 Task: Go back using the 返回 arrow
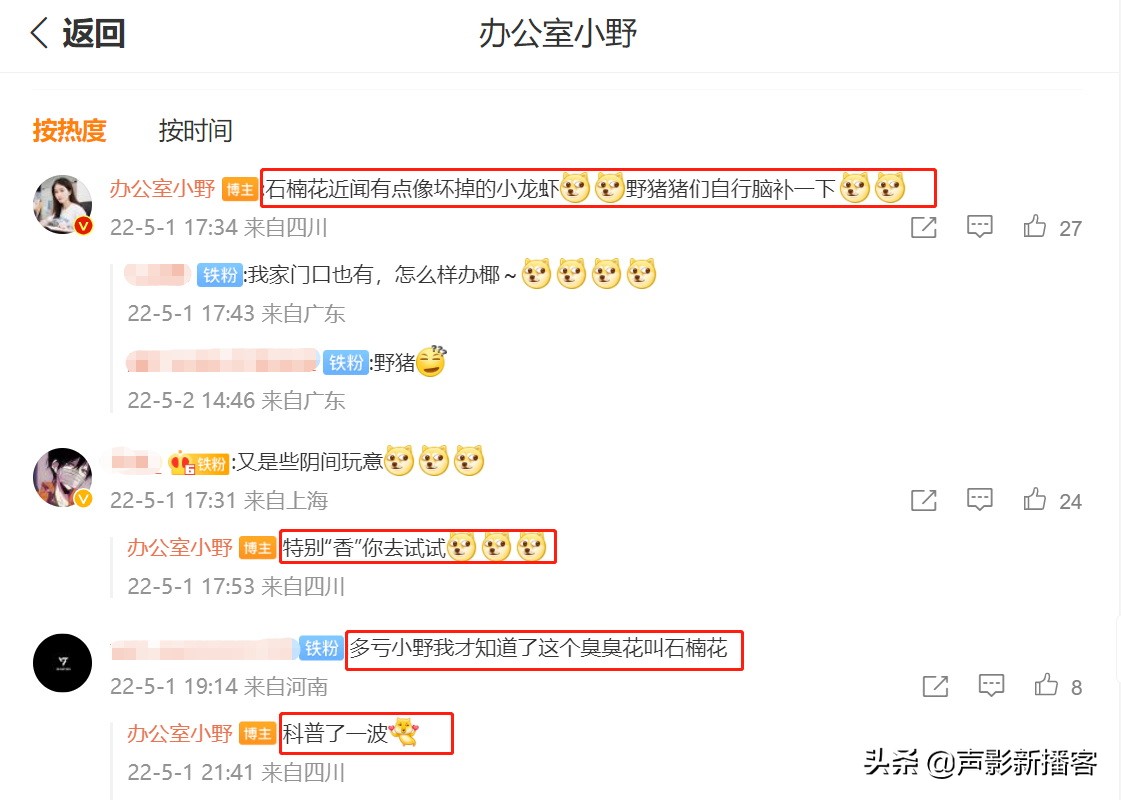click(77, 34)
